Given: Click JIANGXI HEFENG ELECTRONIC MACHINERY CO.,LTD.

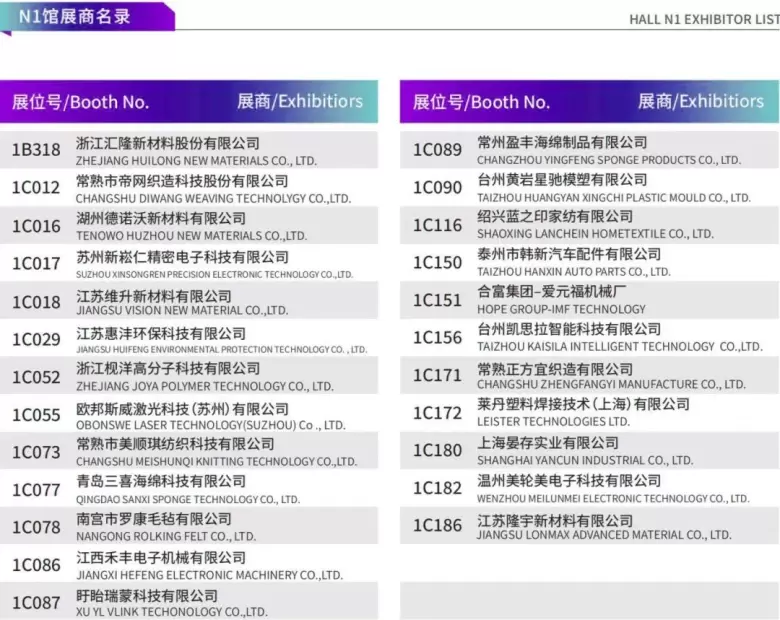Looking at the screenshot, I should point(209,575).
